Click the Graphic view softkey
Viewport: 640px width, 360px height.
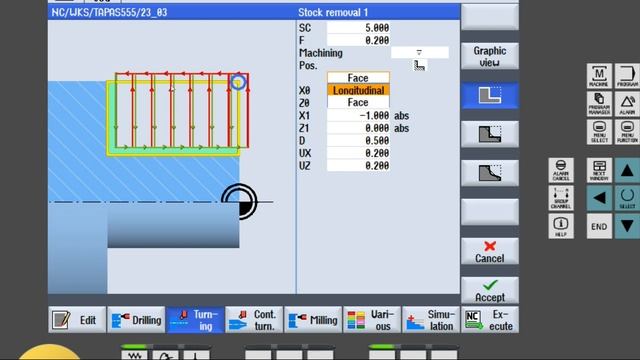pos(490,56)
